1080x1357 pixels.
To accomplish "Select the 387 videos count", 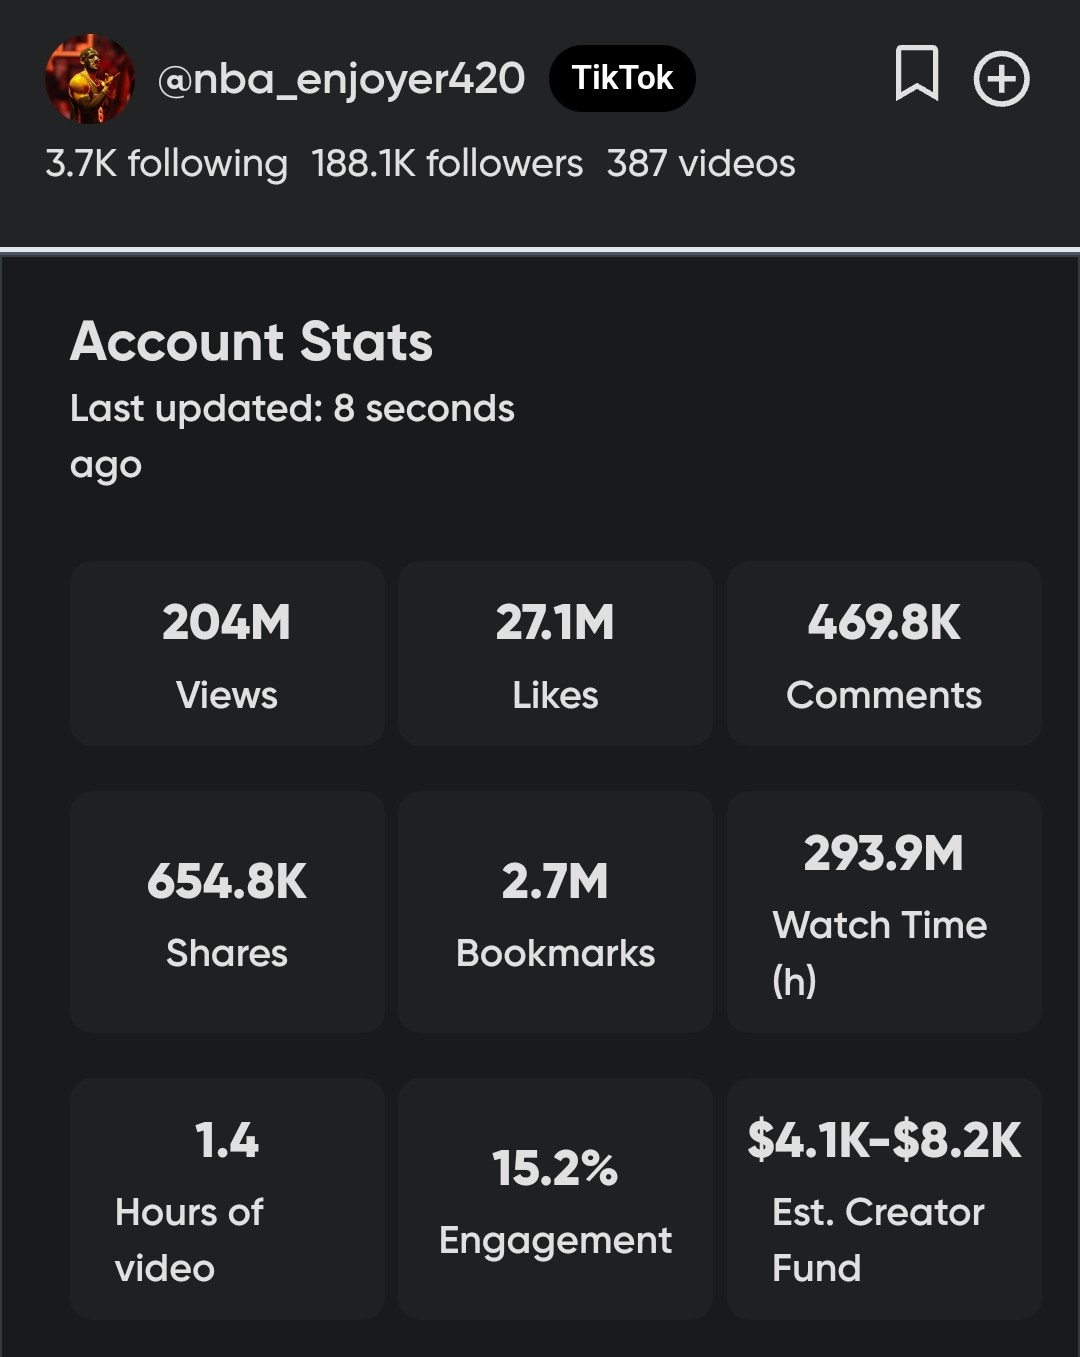I will point(701,163).
